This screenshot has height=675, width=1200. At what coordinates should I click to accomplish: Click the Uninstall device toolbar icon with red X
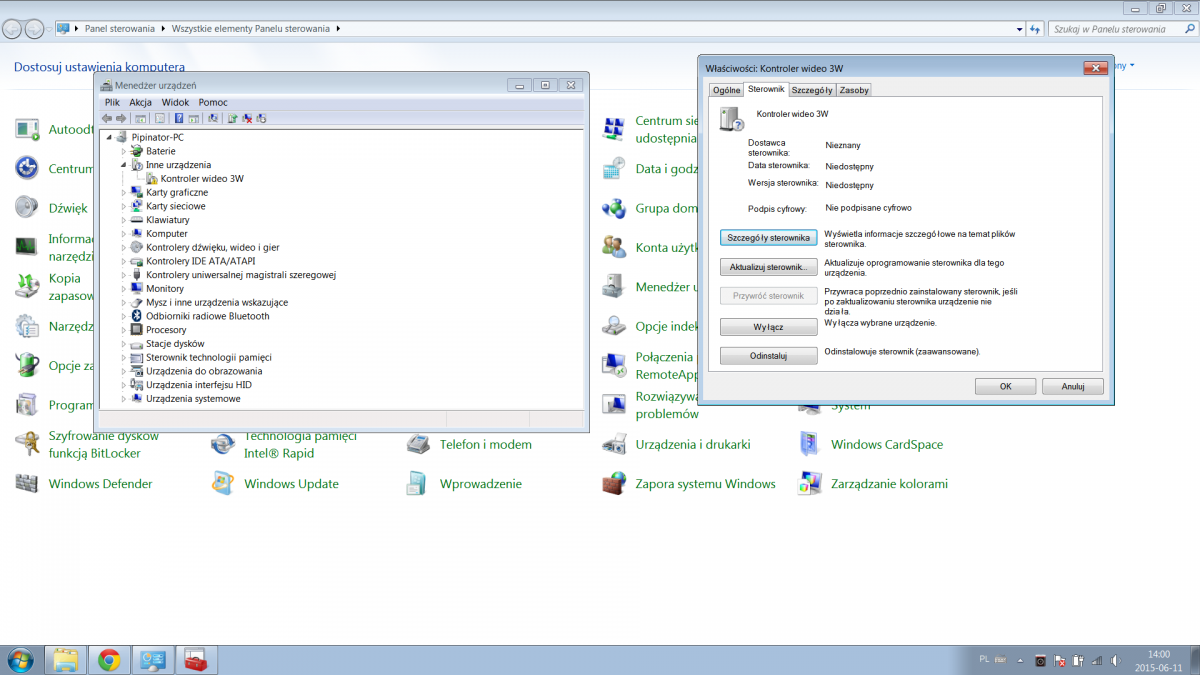(x=247, y=118)
